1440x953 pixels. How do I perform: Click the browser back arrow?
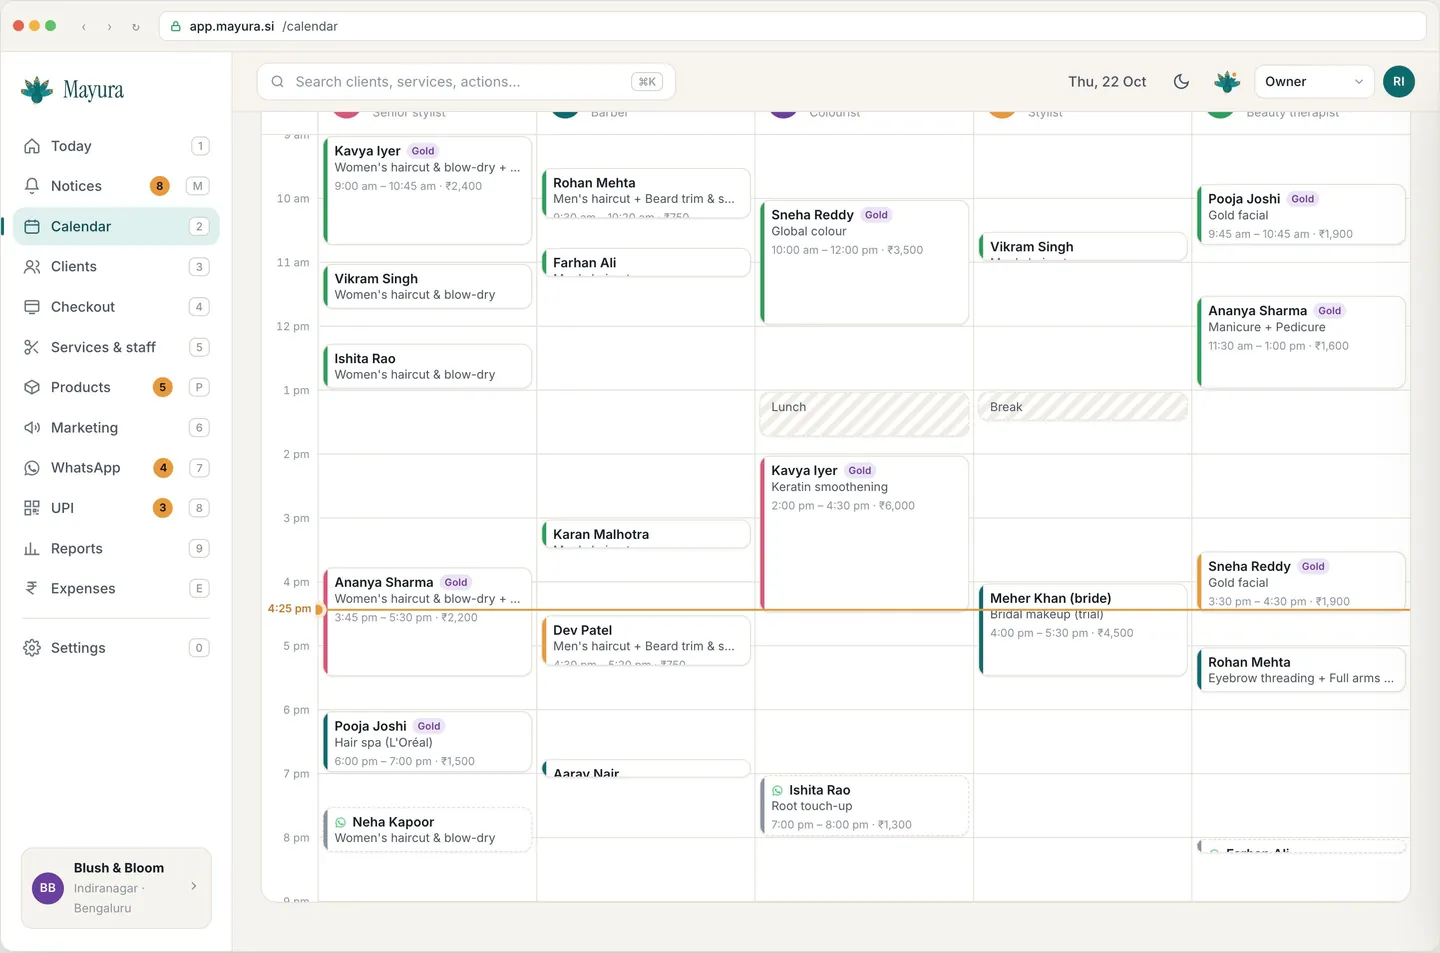point(84,27)
